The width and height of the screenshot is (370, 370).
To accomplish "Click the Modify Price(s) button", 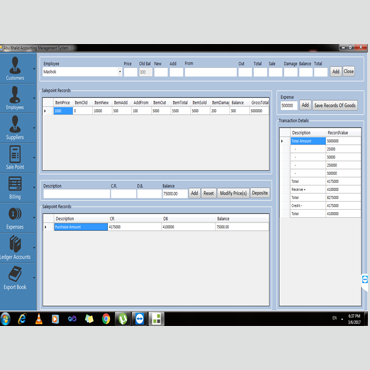I will pos(233,193).
